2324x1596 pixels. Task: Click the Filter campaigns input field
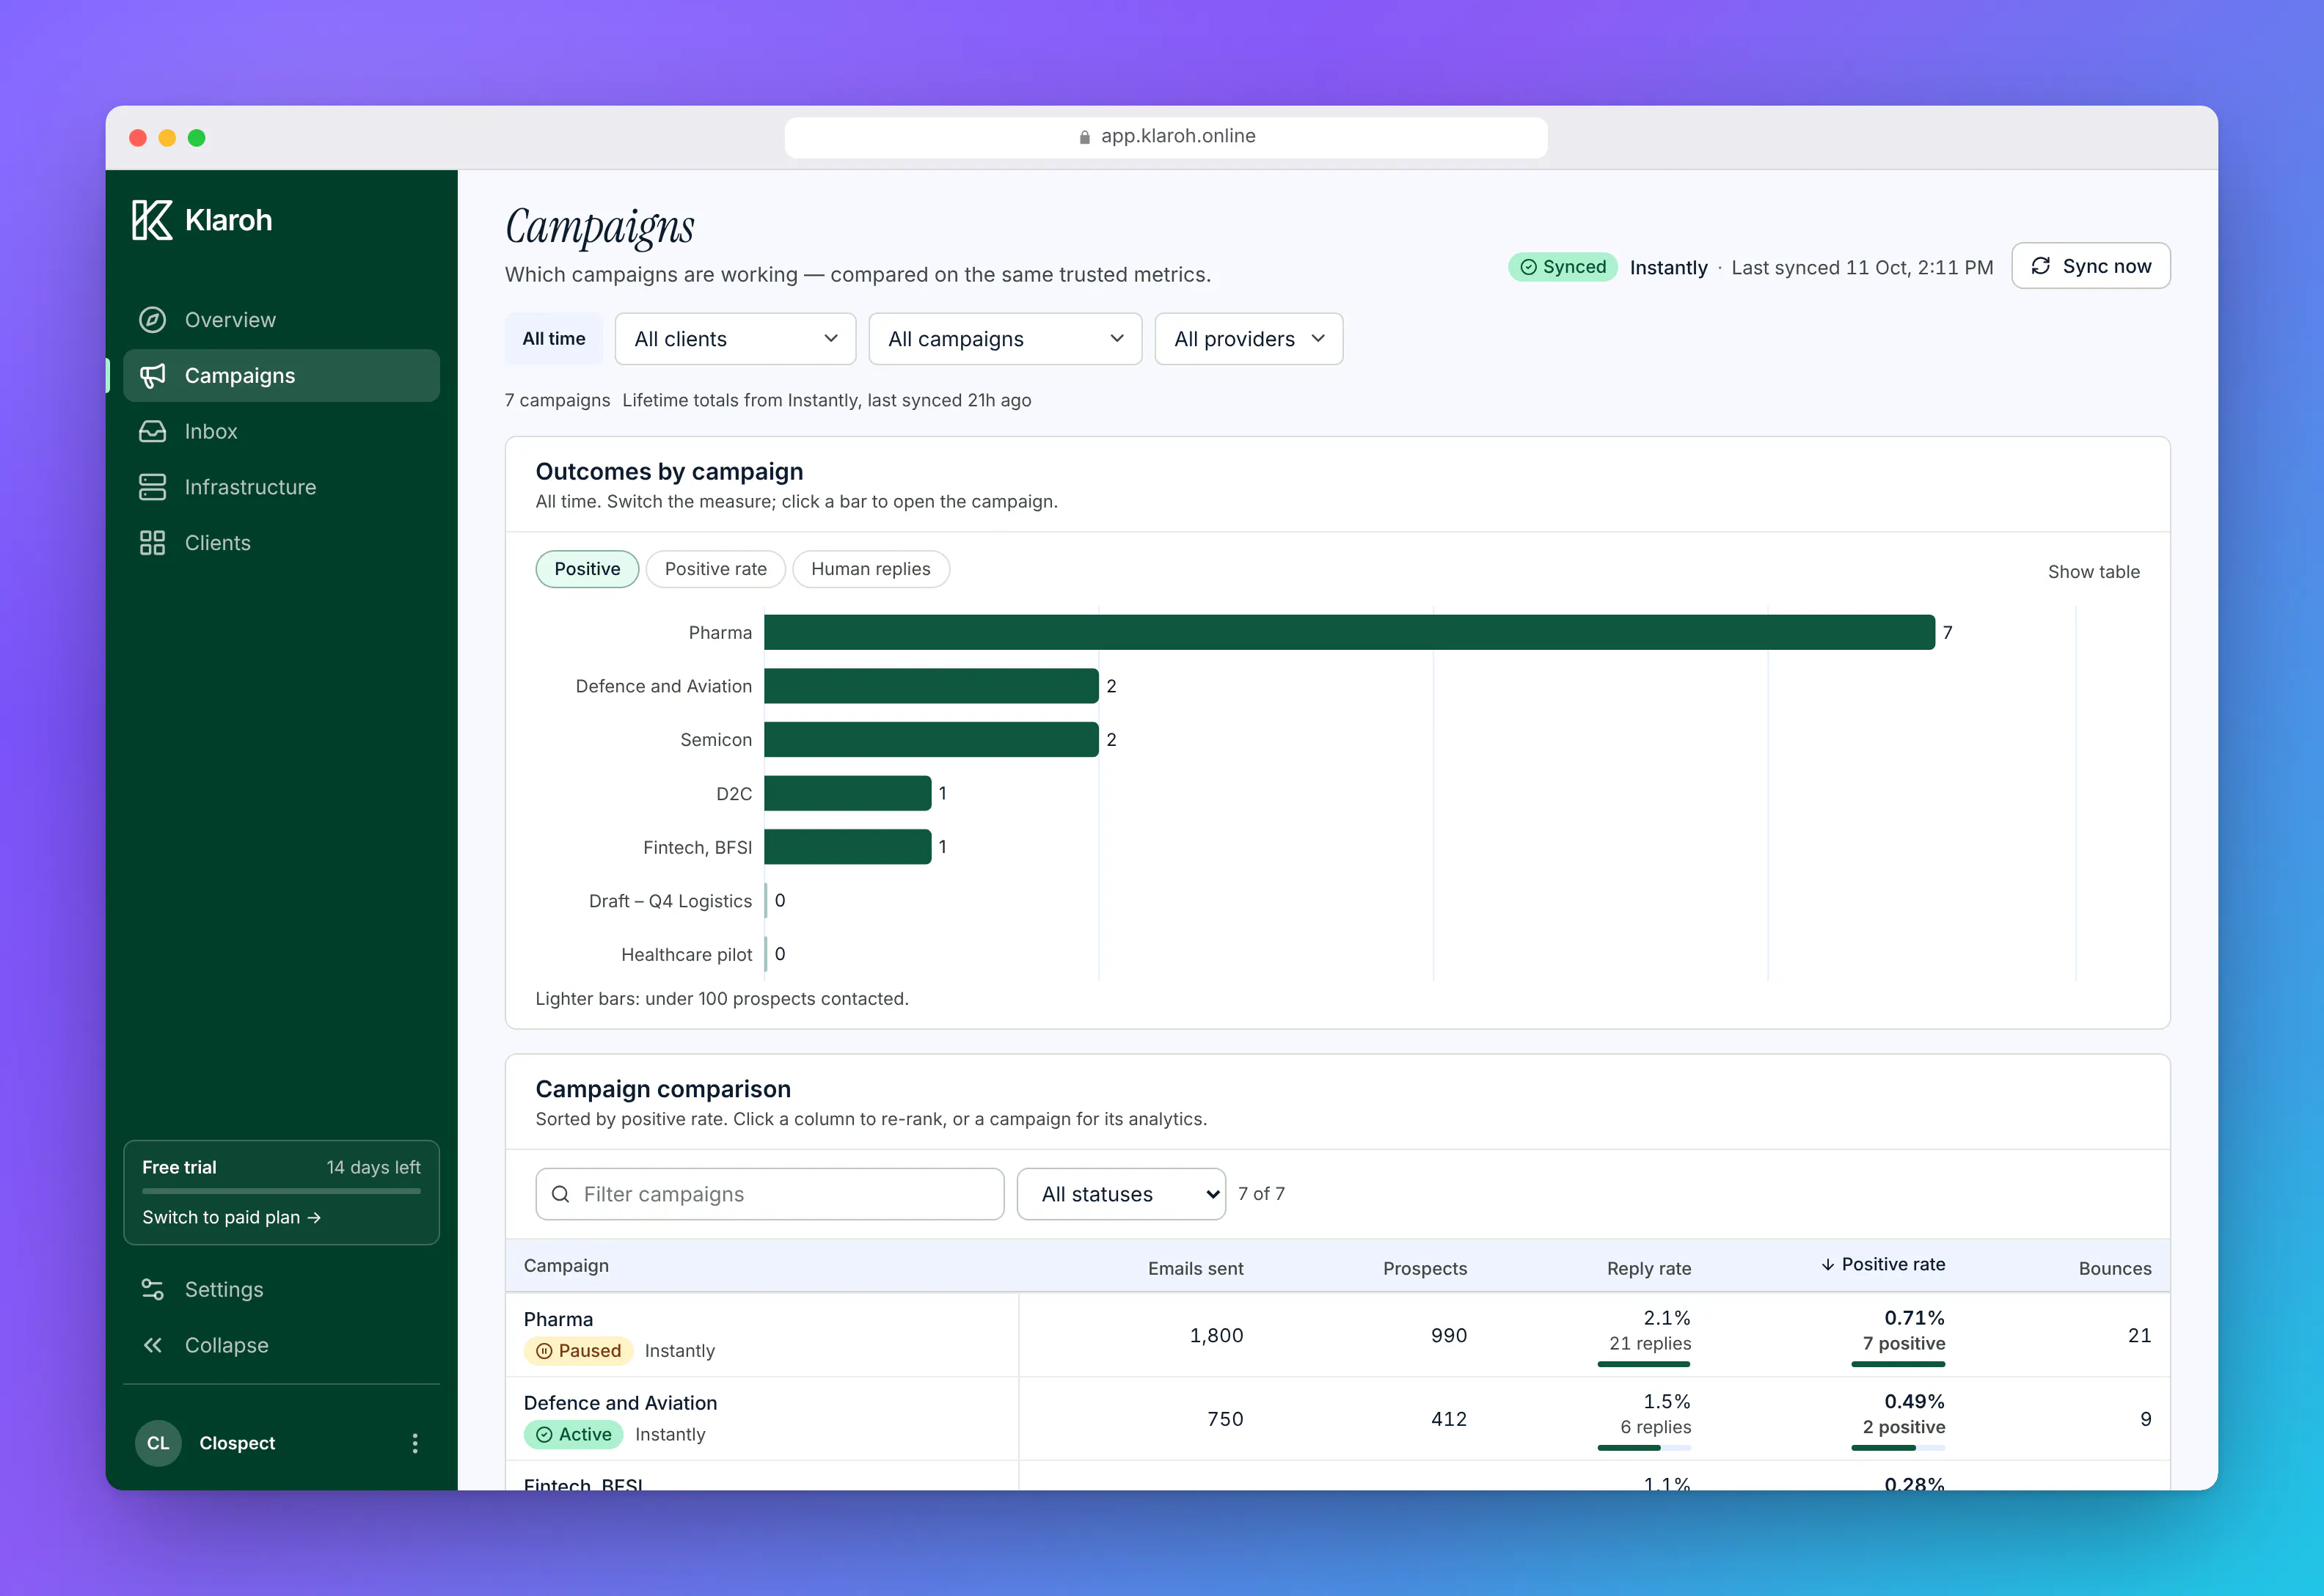tap(770, 1194)
